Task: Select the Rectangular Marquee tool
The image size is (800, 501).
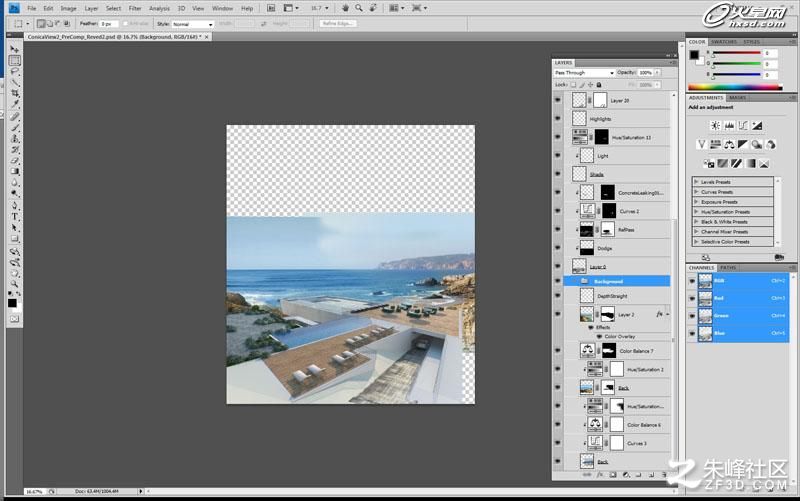Action: click(15, 61)
